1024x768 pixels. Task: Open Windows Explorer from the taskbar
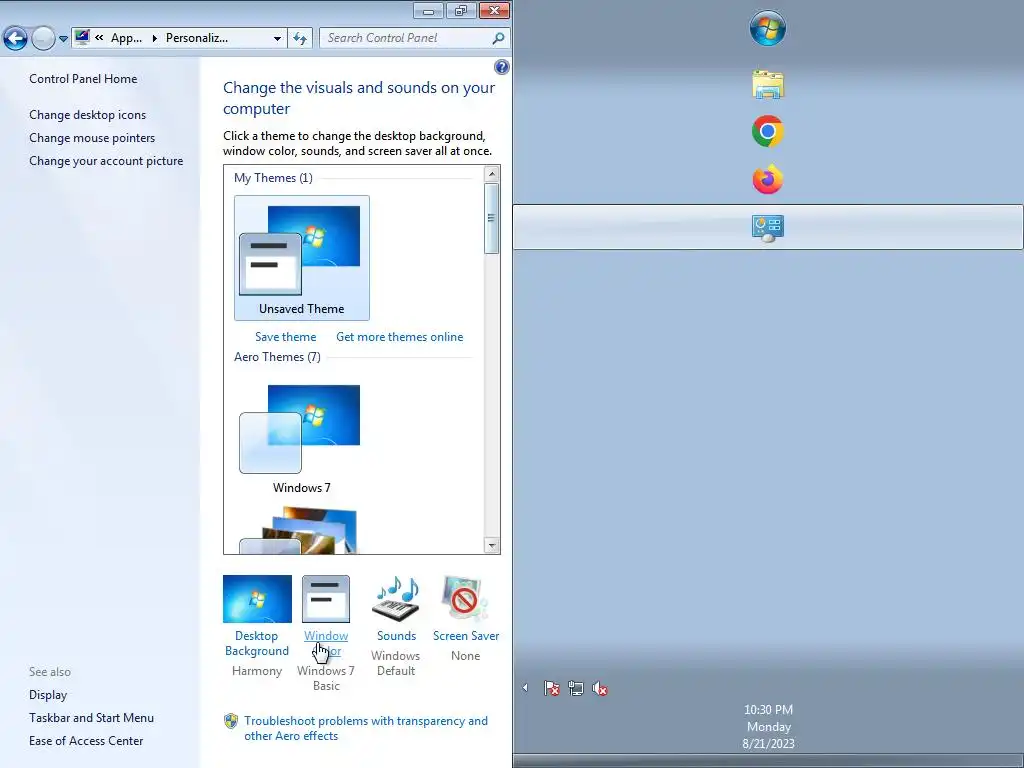coord(767,84)
